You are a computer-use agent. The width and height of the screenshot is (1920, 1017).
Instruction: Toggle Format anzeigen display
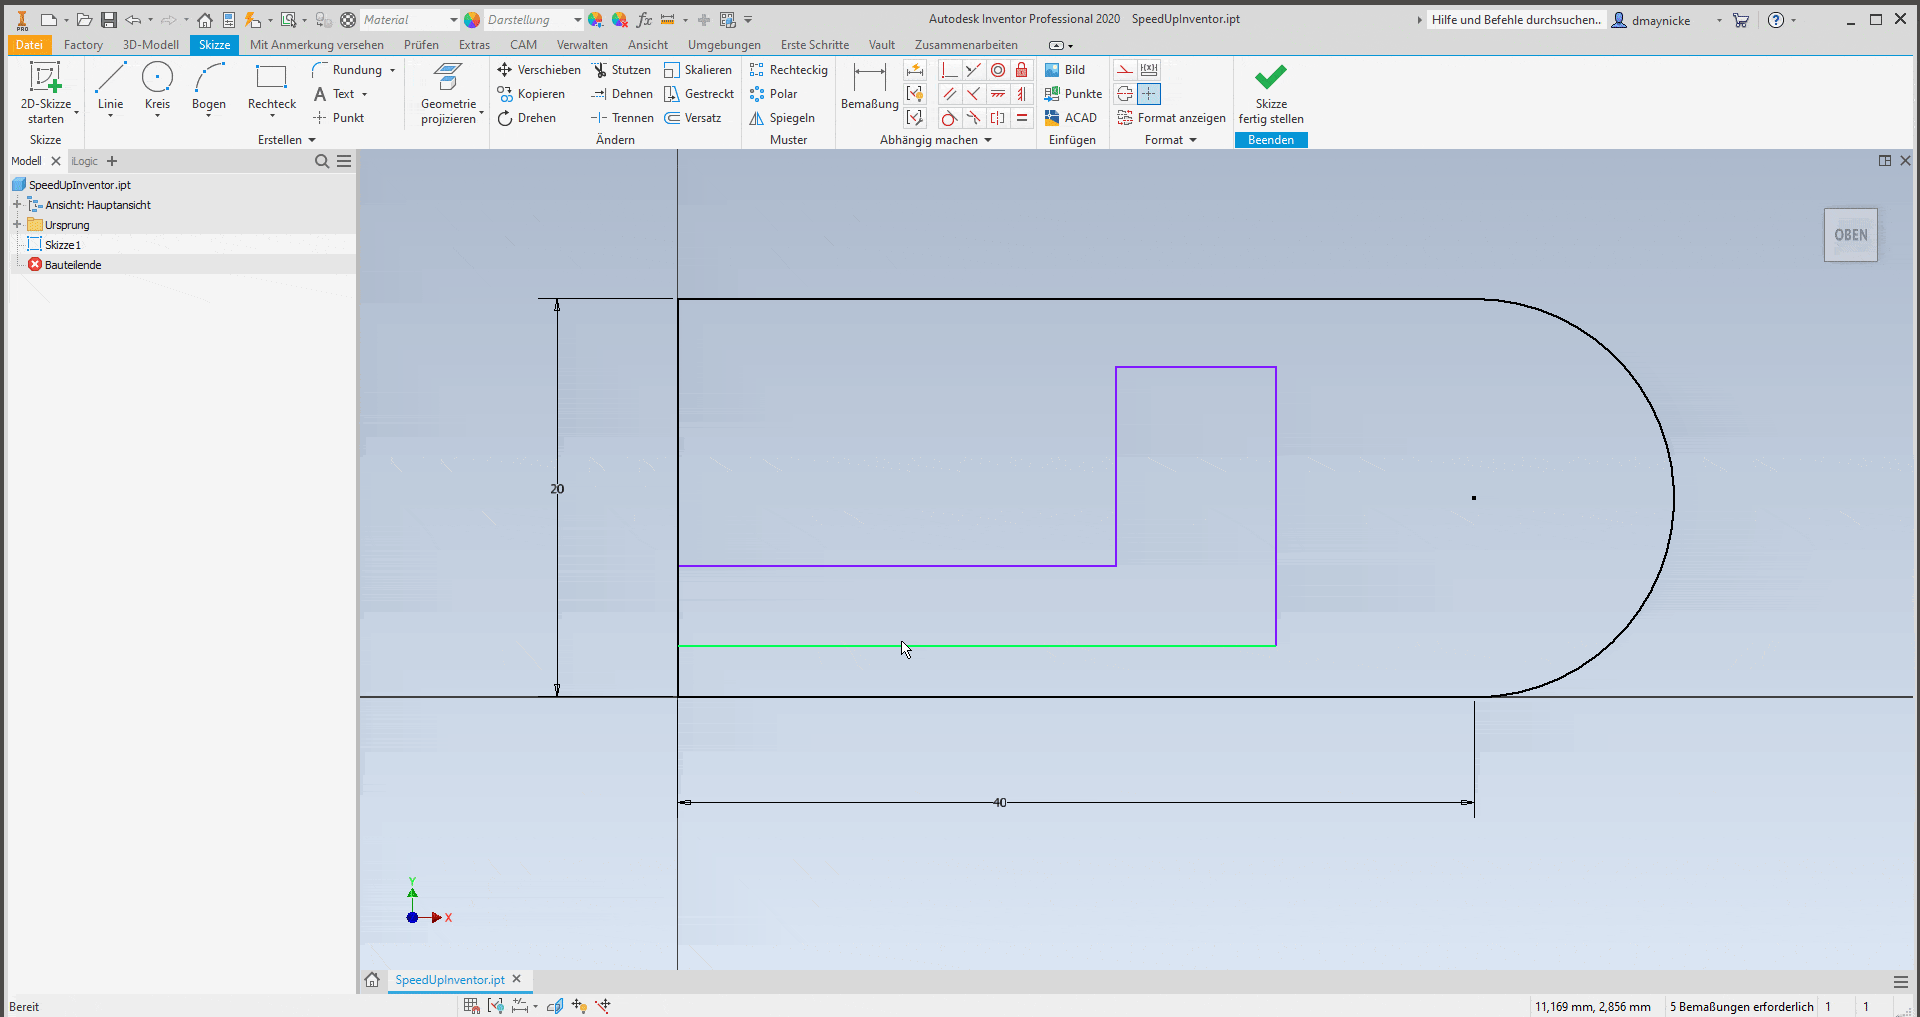click(x=1171, y=117)
